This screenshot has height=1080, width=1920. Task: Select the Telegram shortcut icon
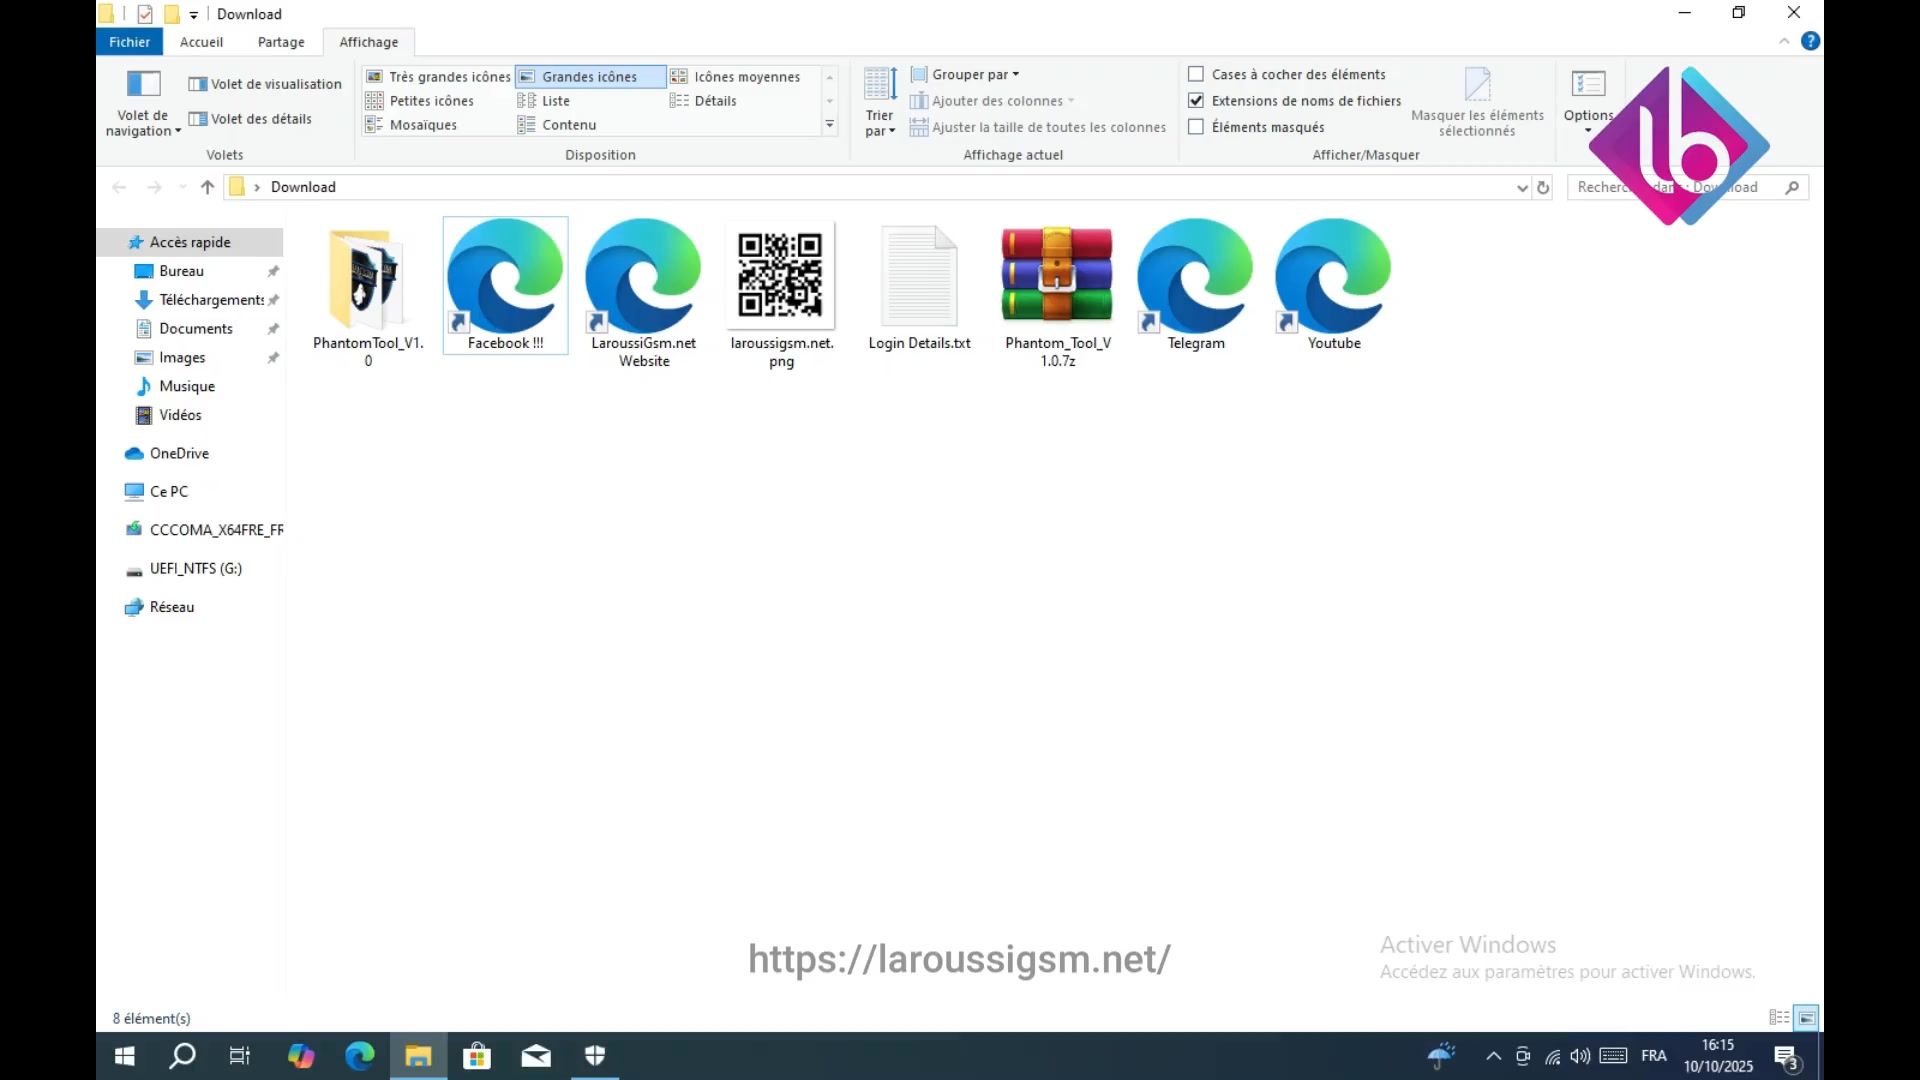click(1195, 276)
